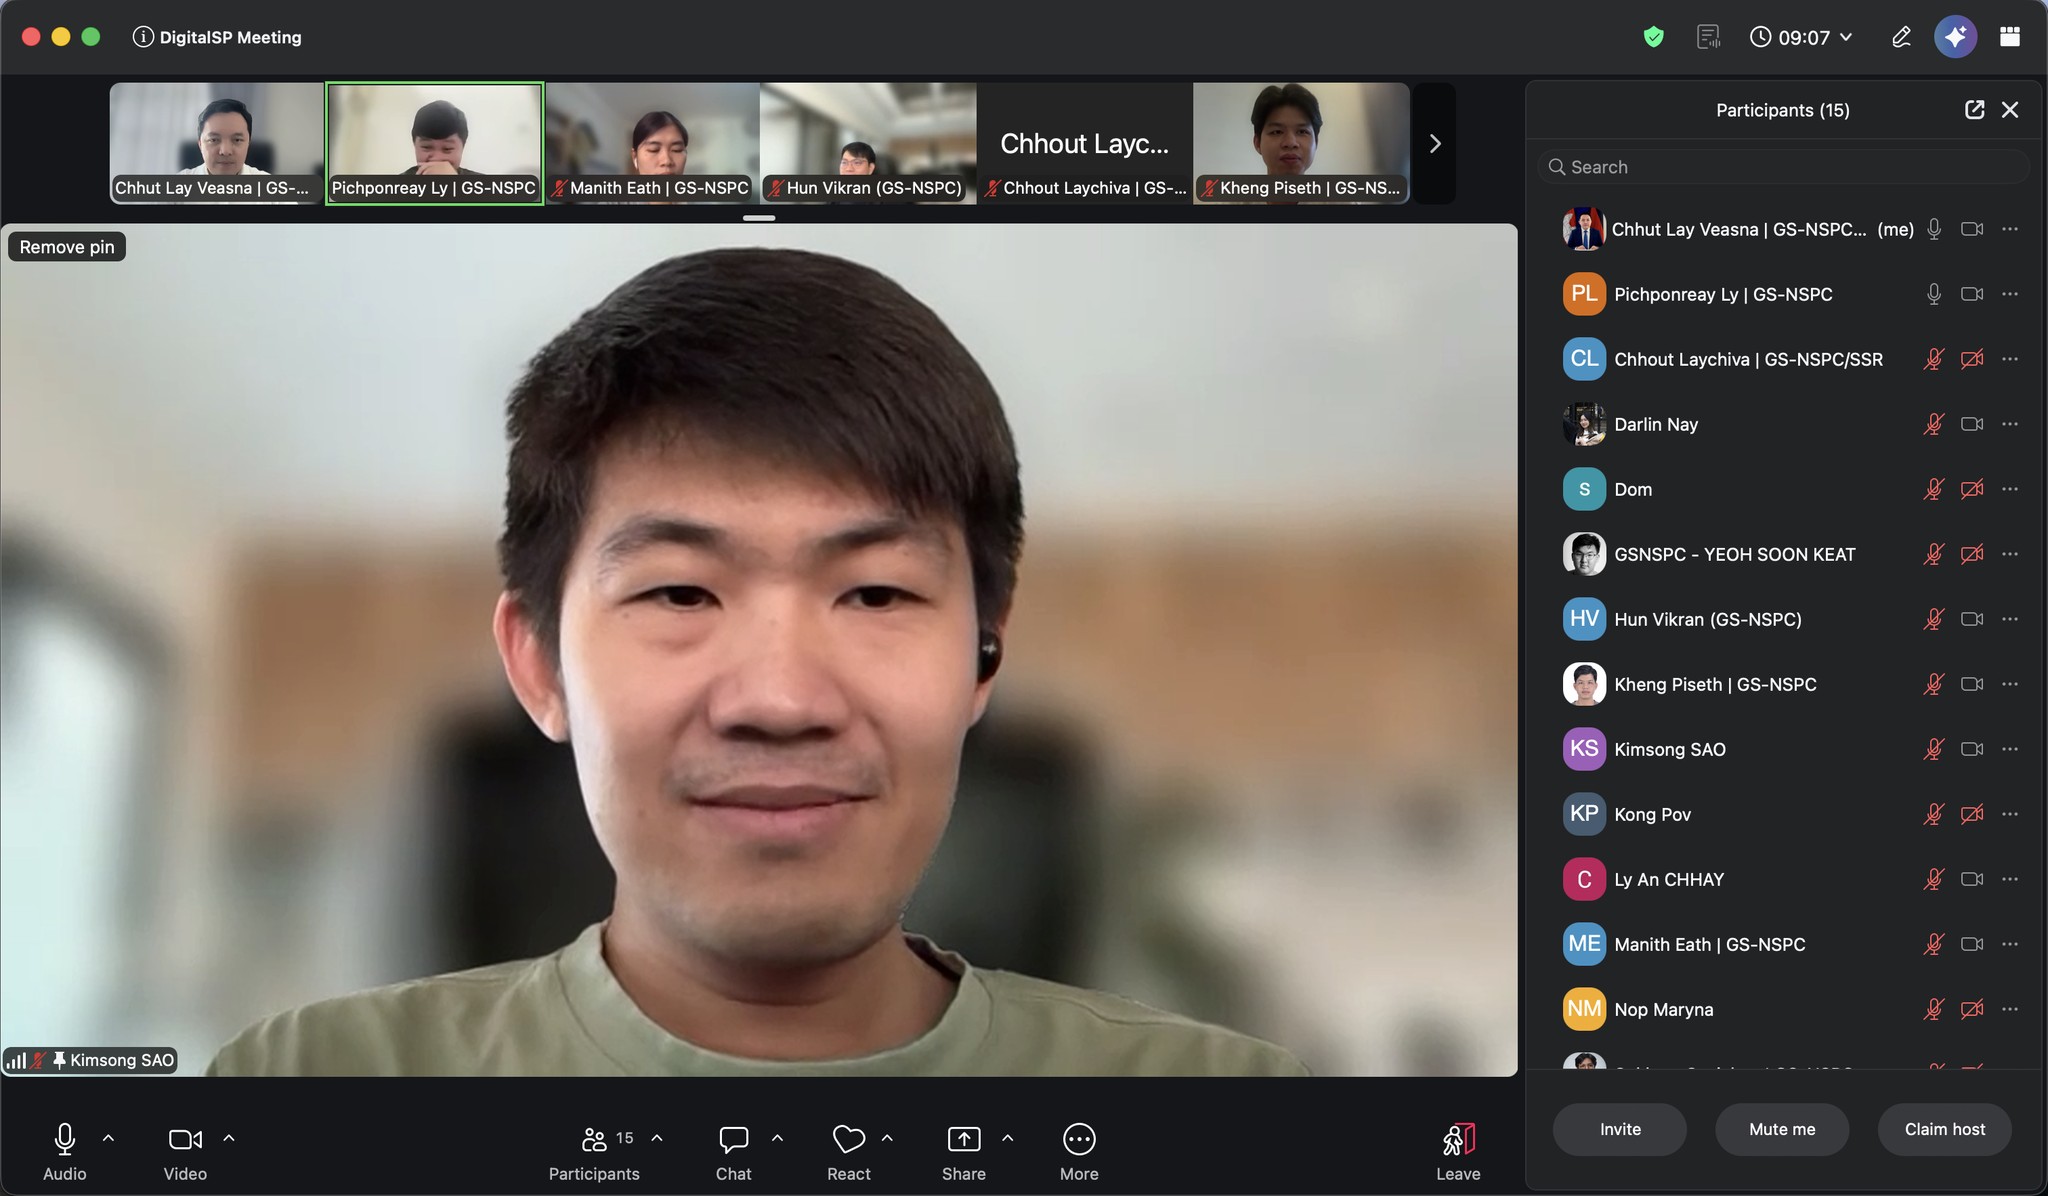Click YEOH SOON KEAT's muted microphone icon

click(x=1934, y=554)
